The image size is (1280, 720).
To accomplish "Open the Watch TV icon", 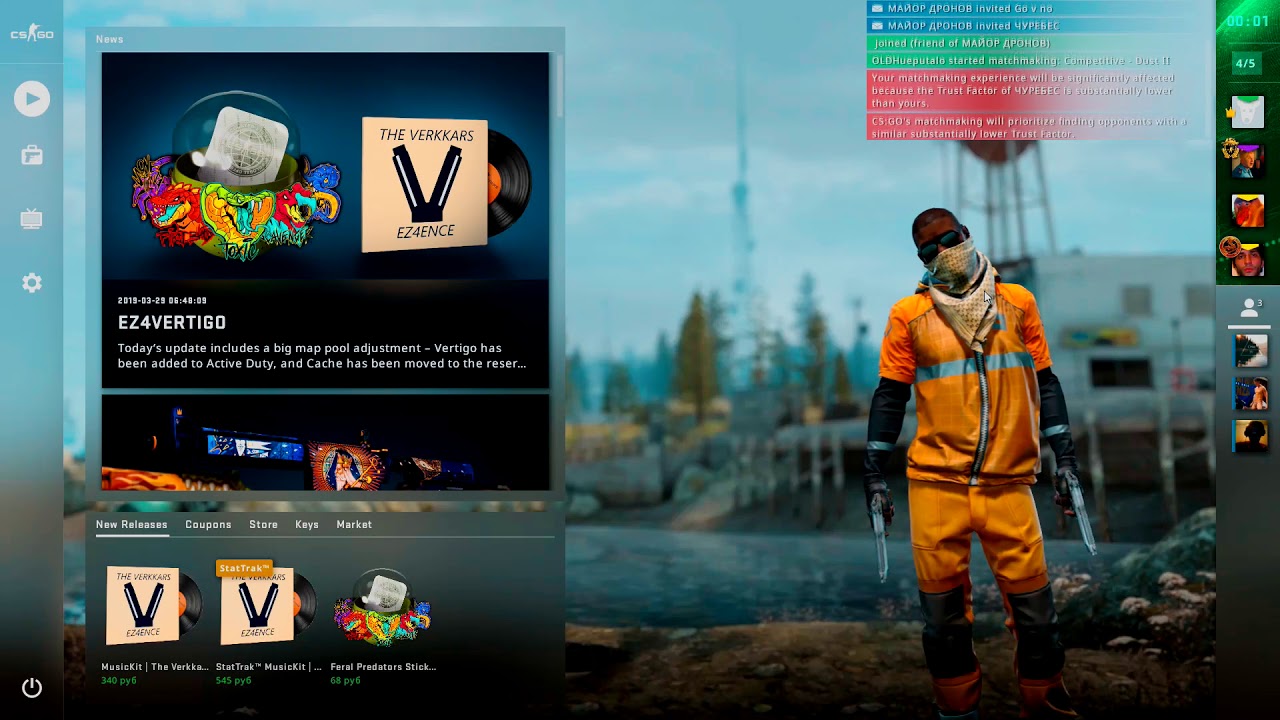I will coord(32,219).
